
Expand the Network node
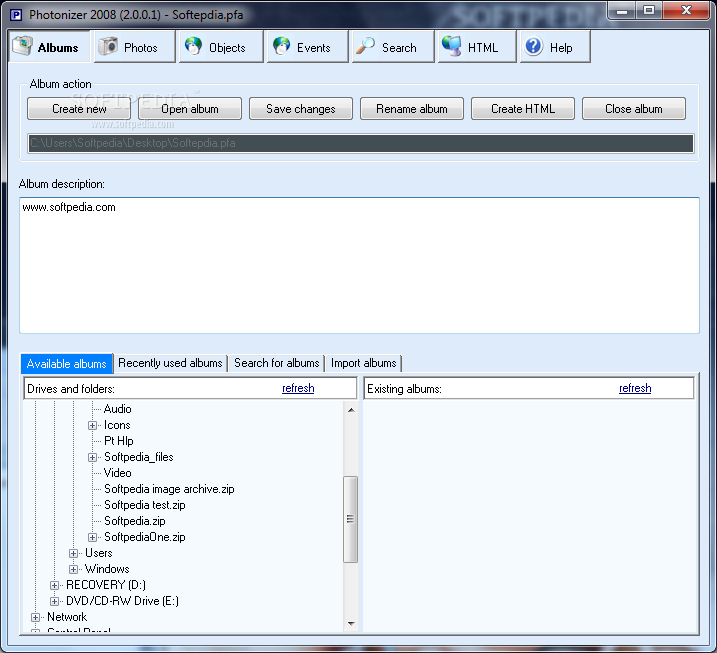click(35, 618)
